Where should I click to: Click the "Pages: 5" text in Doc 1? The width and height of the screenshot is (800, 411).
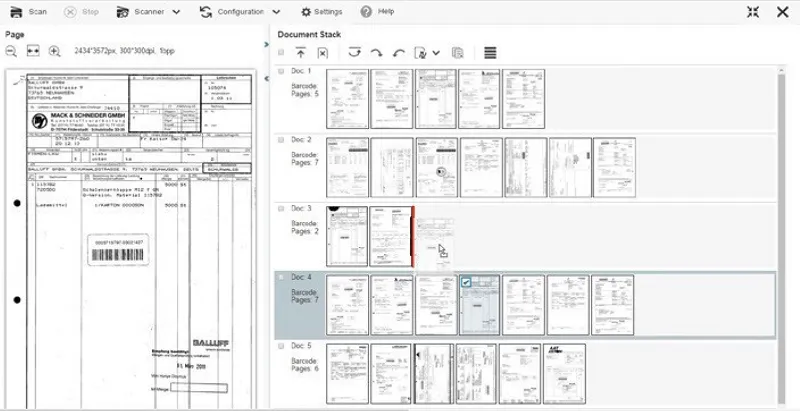(x=305, y=94)
